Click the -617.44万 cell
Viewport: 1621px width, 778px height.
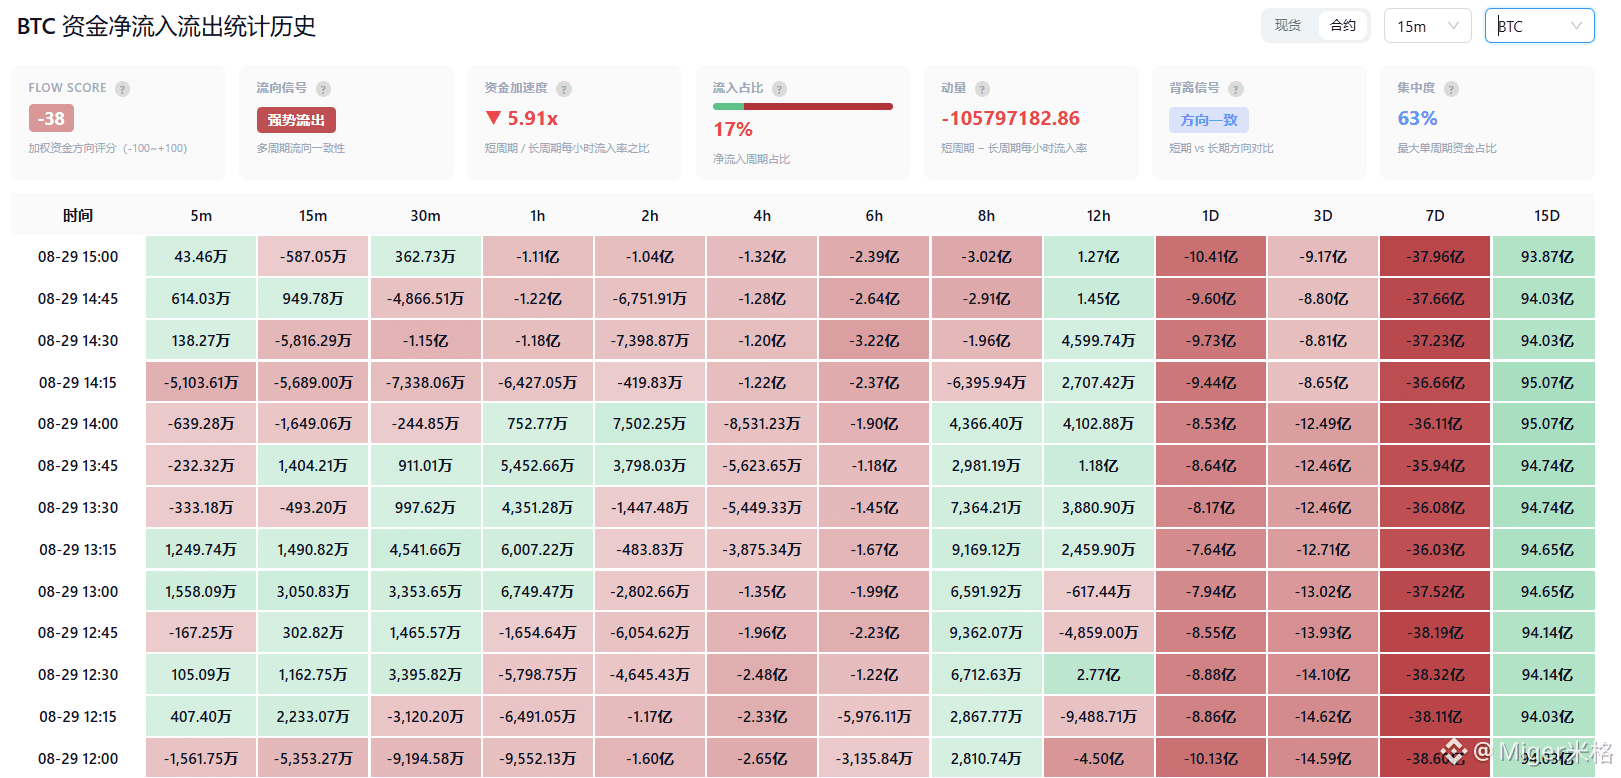(1098, 592)
